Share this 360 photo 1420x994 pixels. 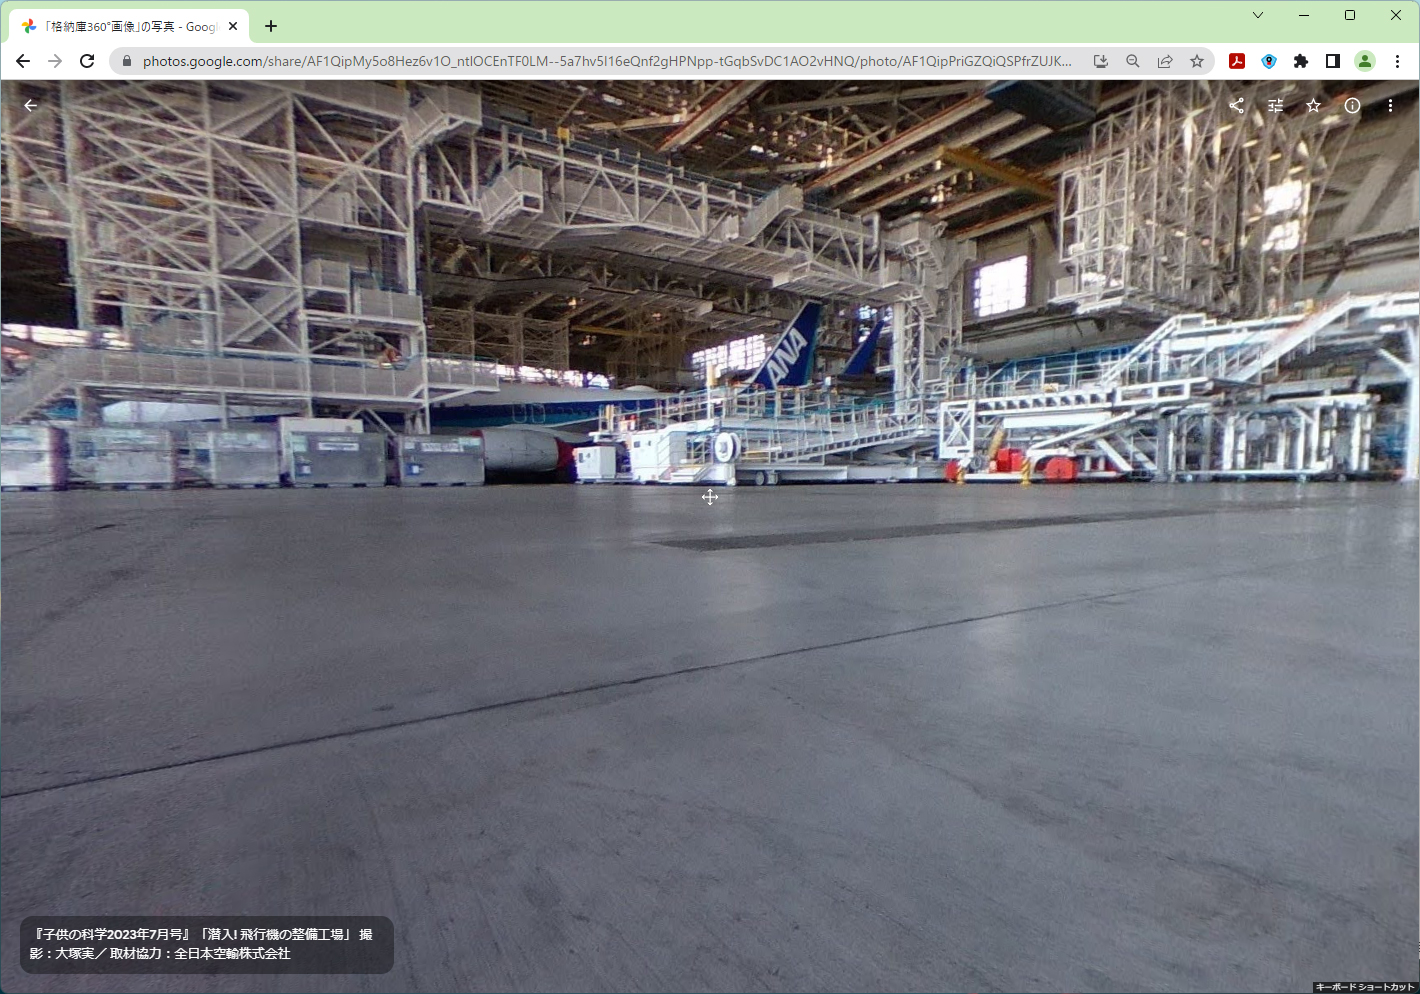pyautogui.click(x=1237, y=105)
